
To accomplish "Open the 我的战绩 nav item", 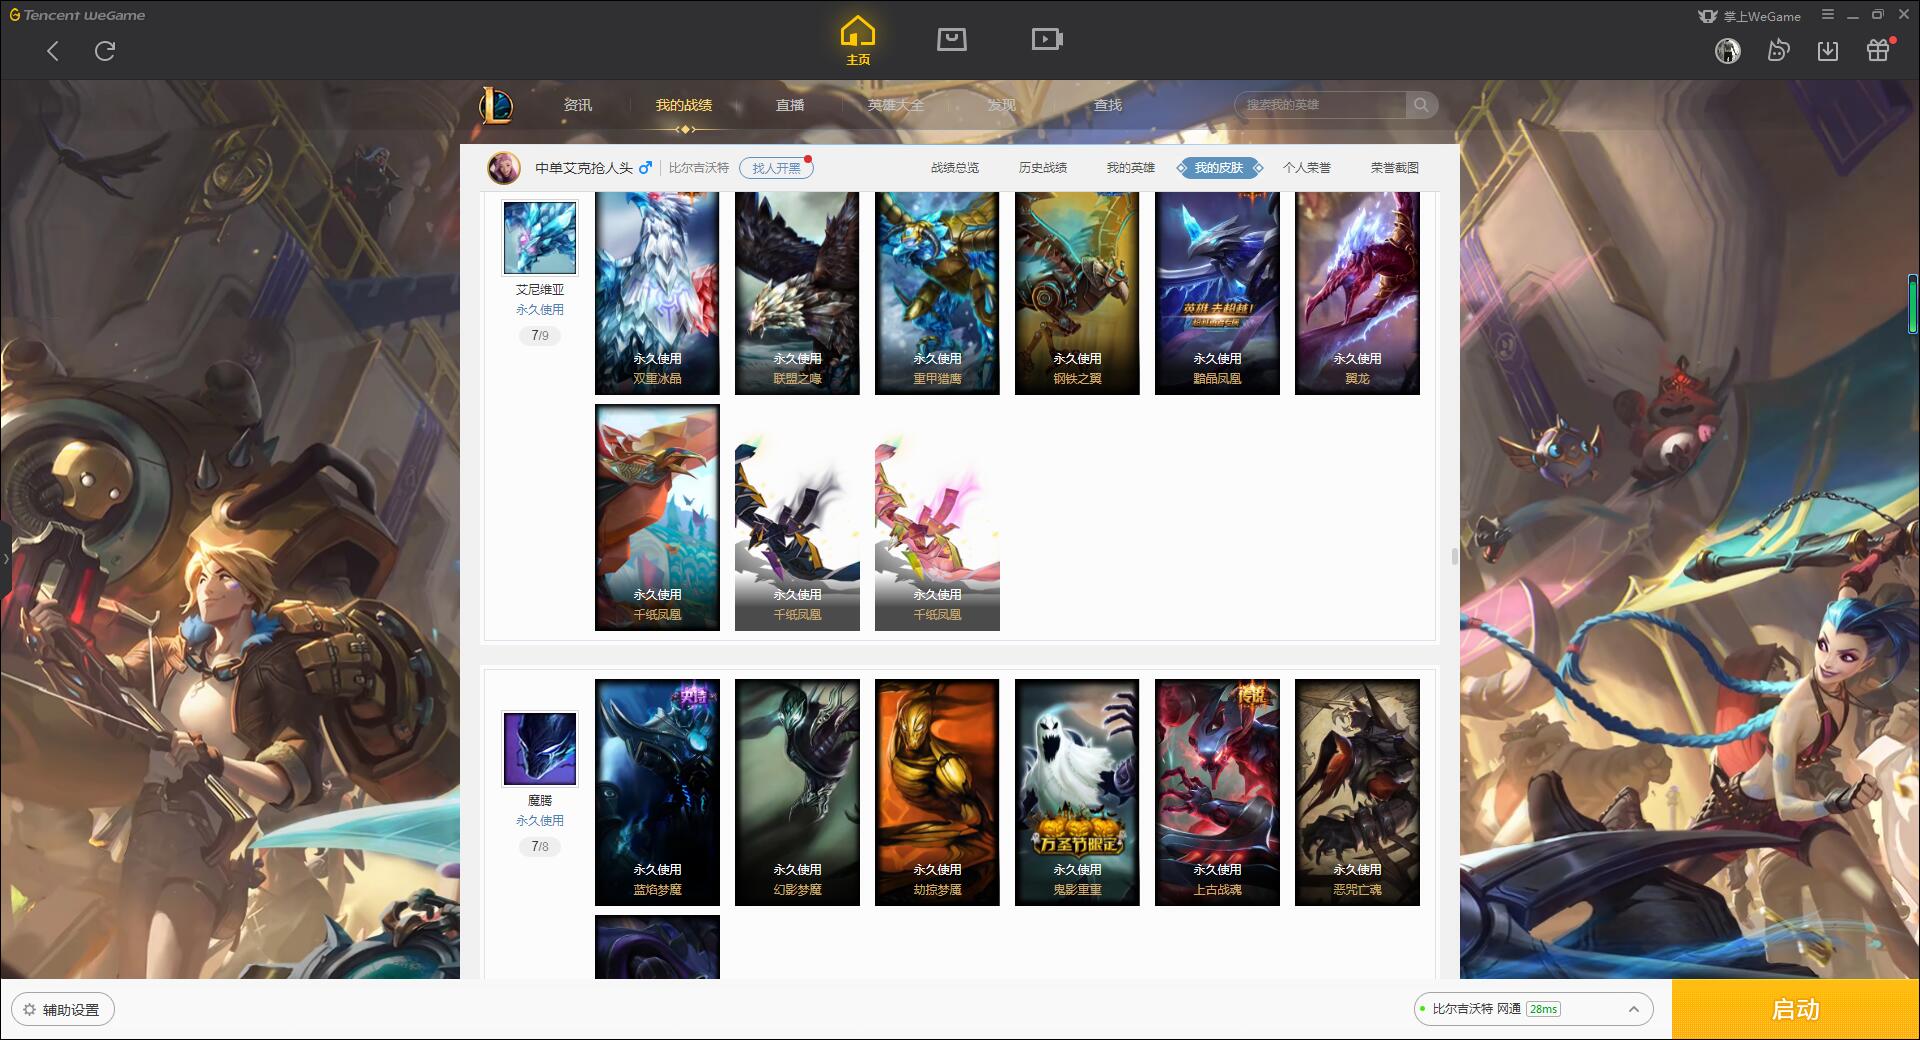I will pyautogui.click(x=684, y=105).
